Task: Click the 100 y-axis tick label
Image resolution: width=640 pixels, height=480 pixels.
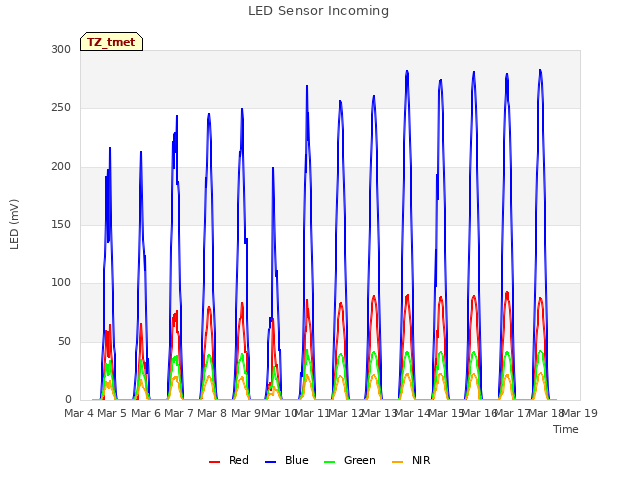Action: pos(61,282)
